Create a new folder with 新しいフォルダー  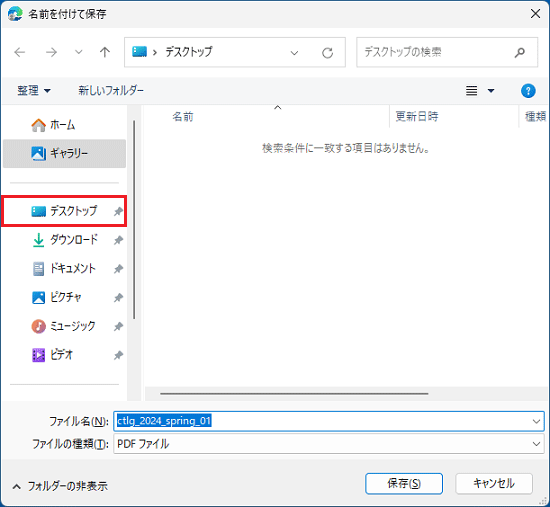111,91
